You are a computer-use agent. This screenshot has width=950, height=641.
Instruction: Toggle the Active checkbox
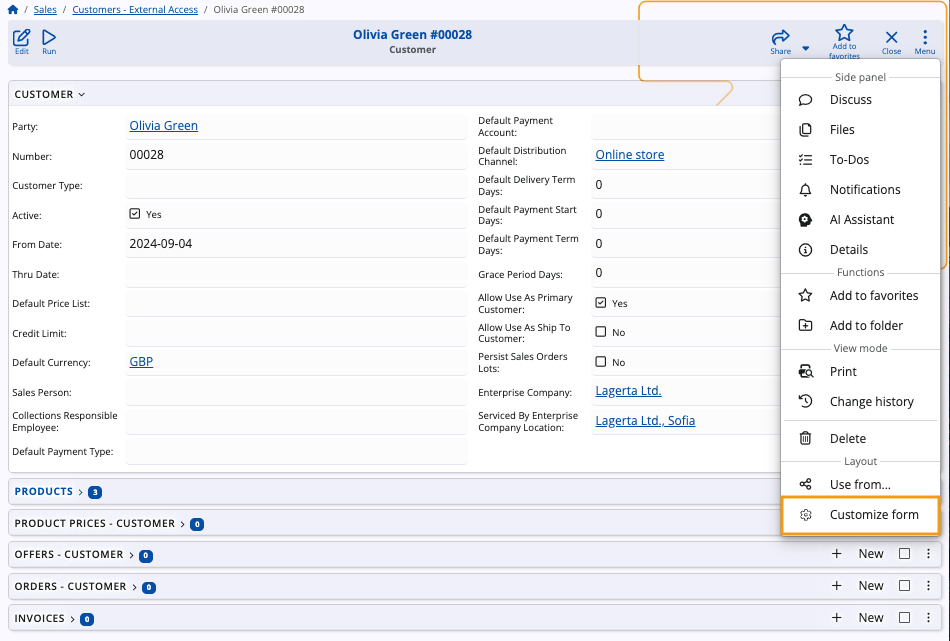tap(135, 214)
